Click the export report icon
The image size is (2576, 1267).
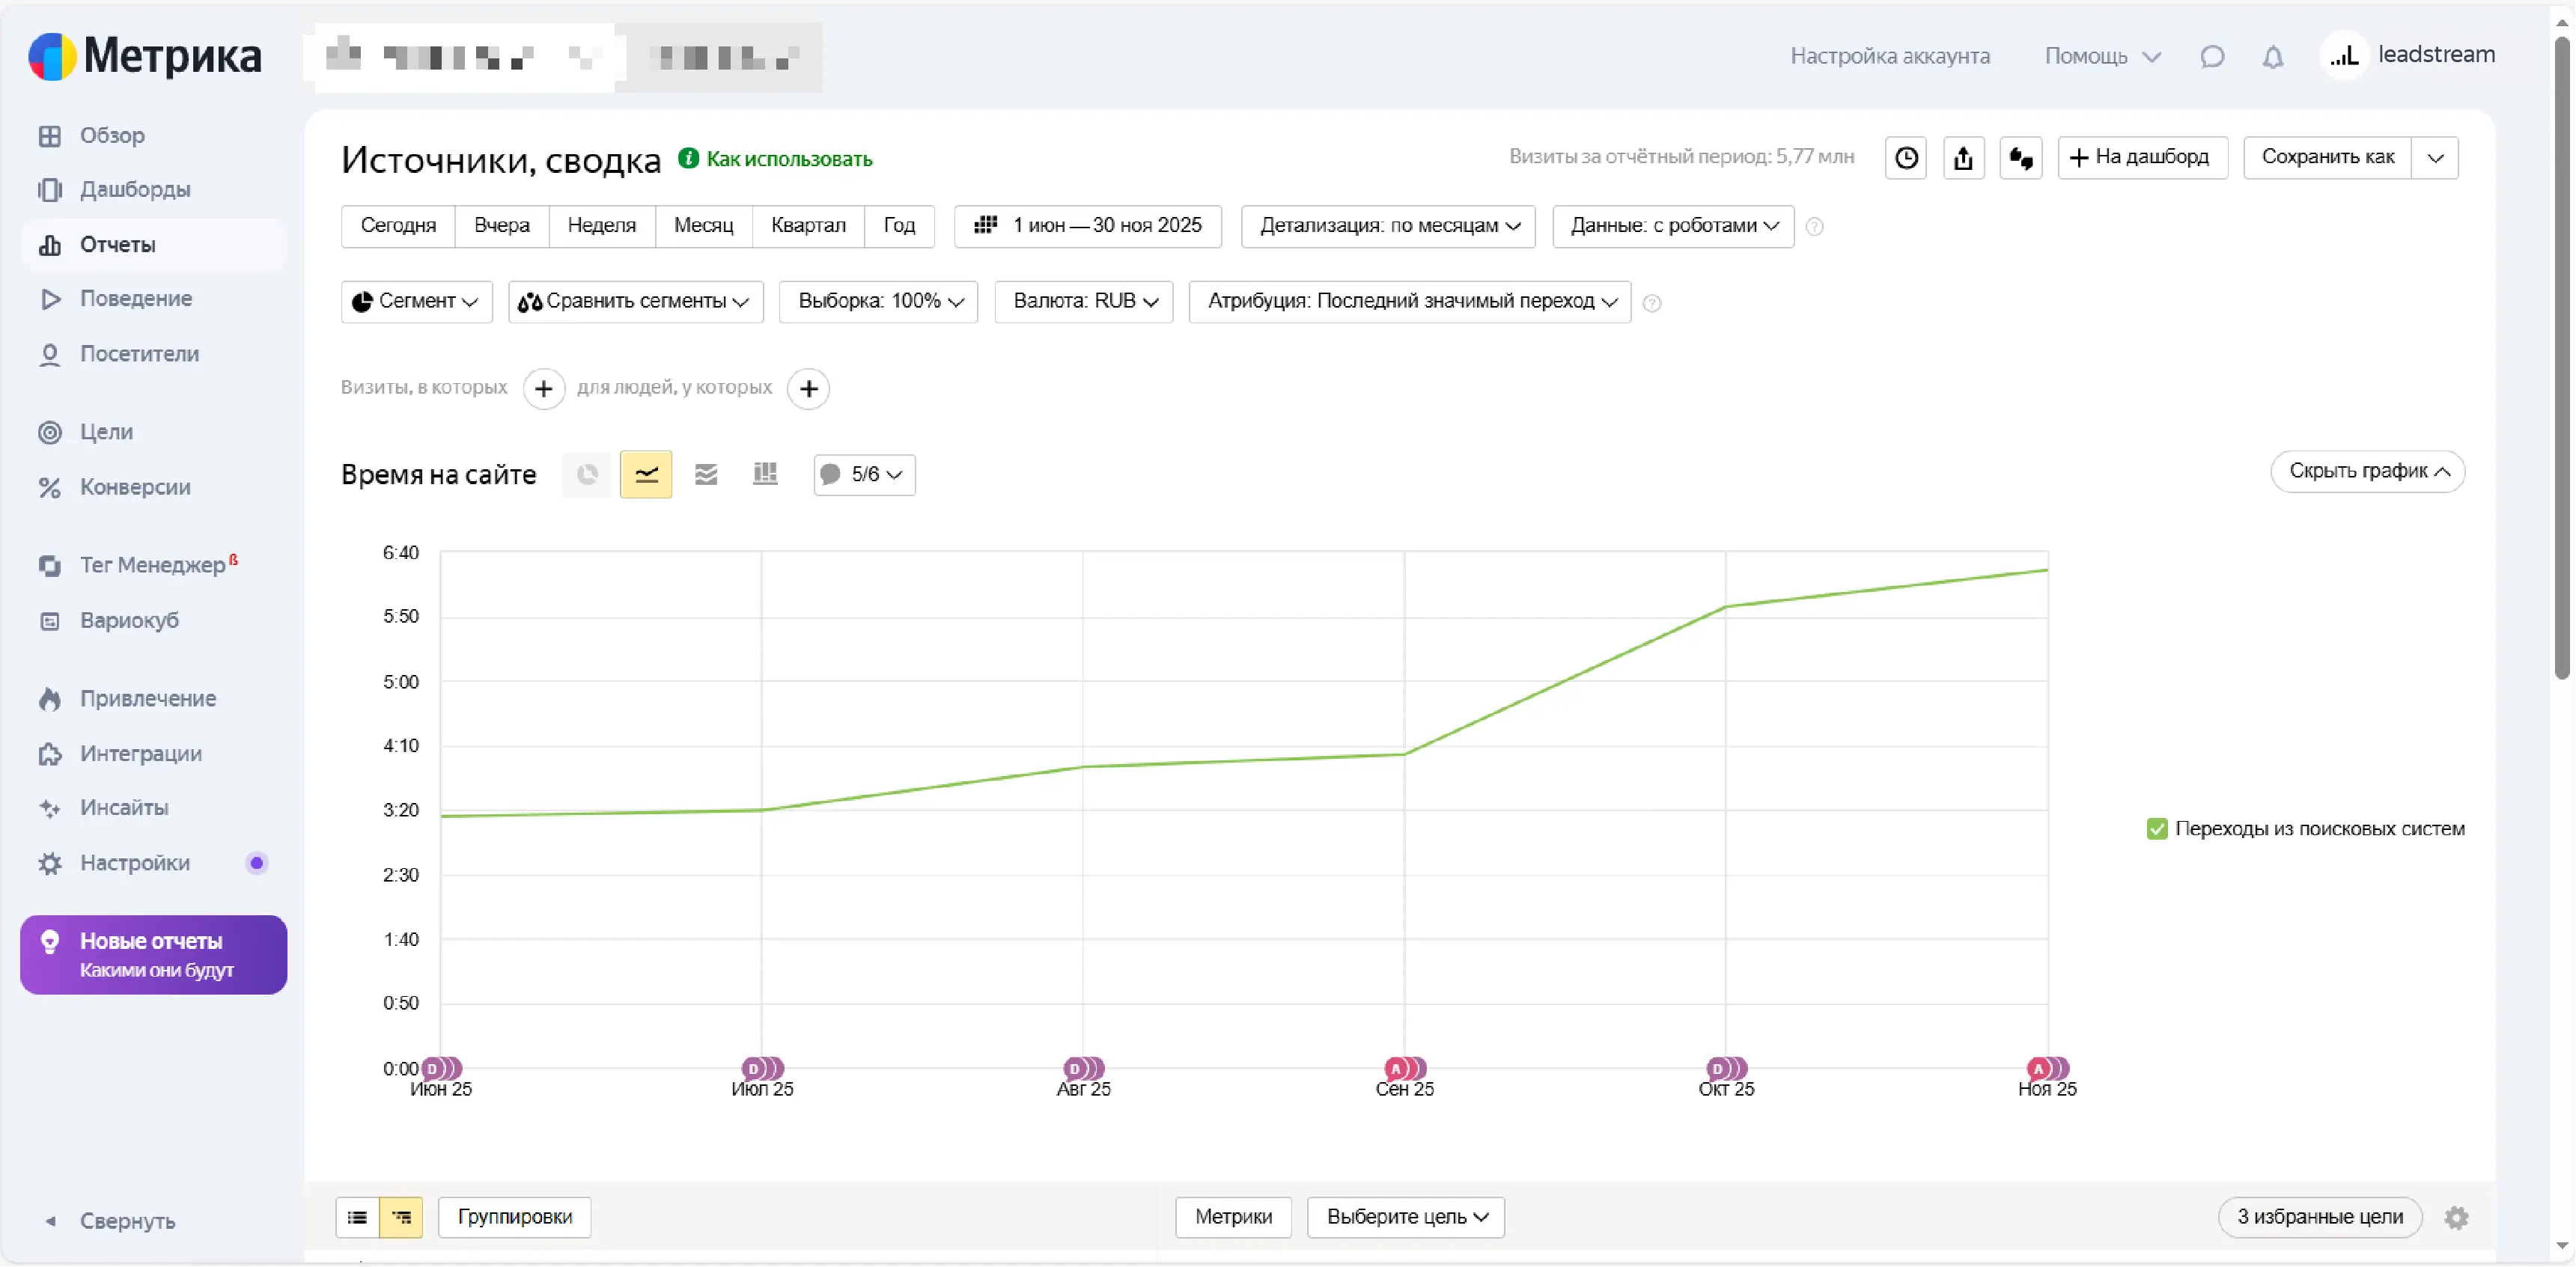[x=1963, y=158]
